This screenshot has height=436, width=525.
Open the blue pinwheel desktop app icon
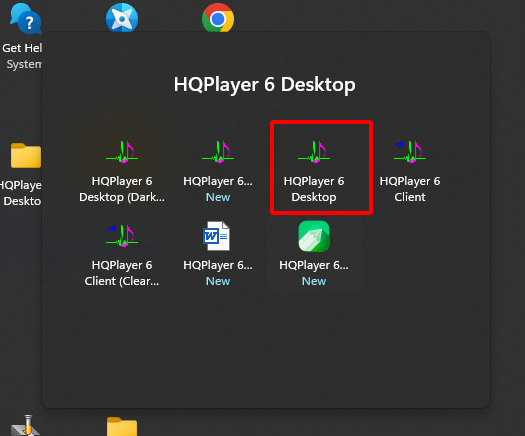pyautogui.click(x=122, y=17)
